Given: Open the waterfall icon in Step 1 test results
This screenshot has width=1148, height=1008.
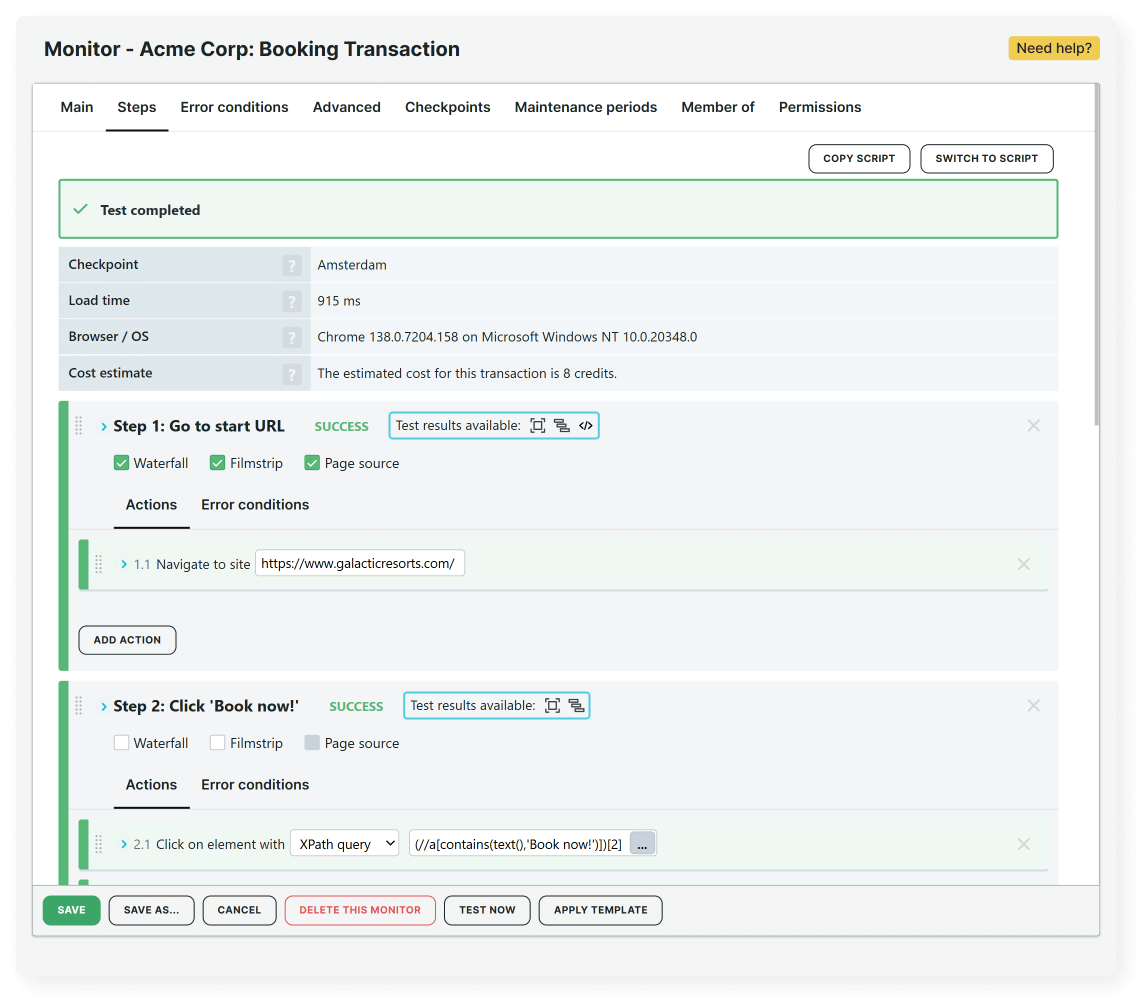Looking at the screenshot, I should 562,425.
